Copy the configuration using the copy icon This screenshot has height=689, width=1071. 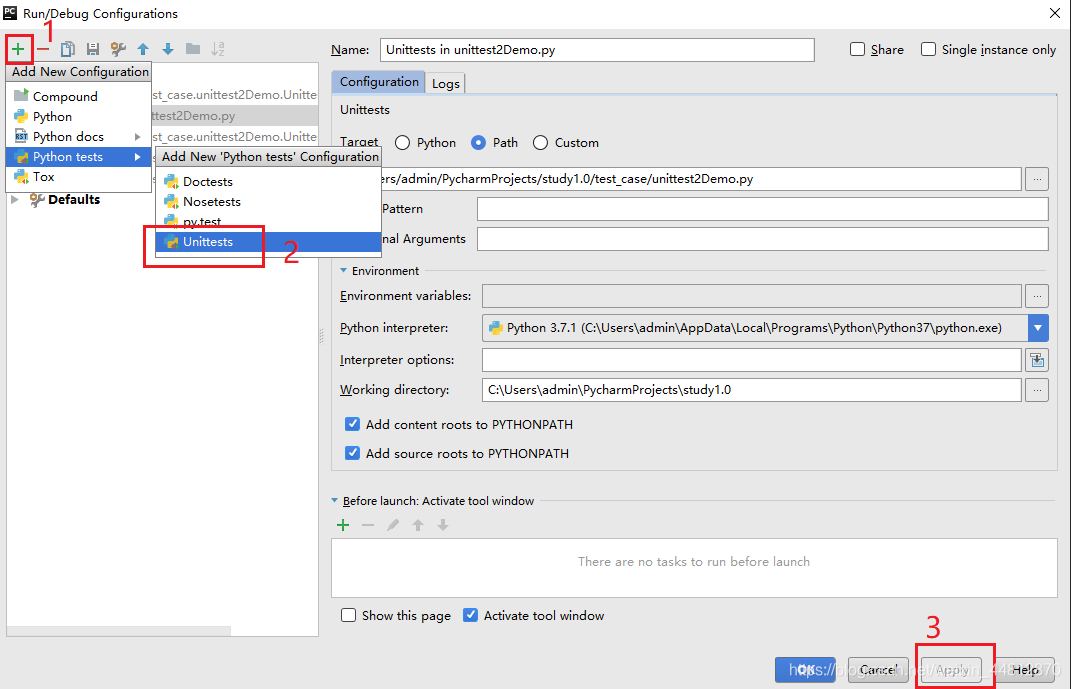click(x=68, y=49)
